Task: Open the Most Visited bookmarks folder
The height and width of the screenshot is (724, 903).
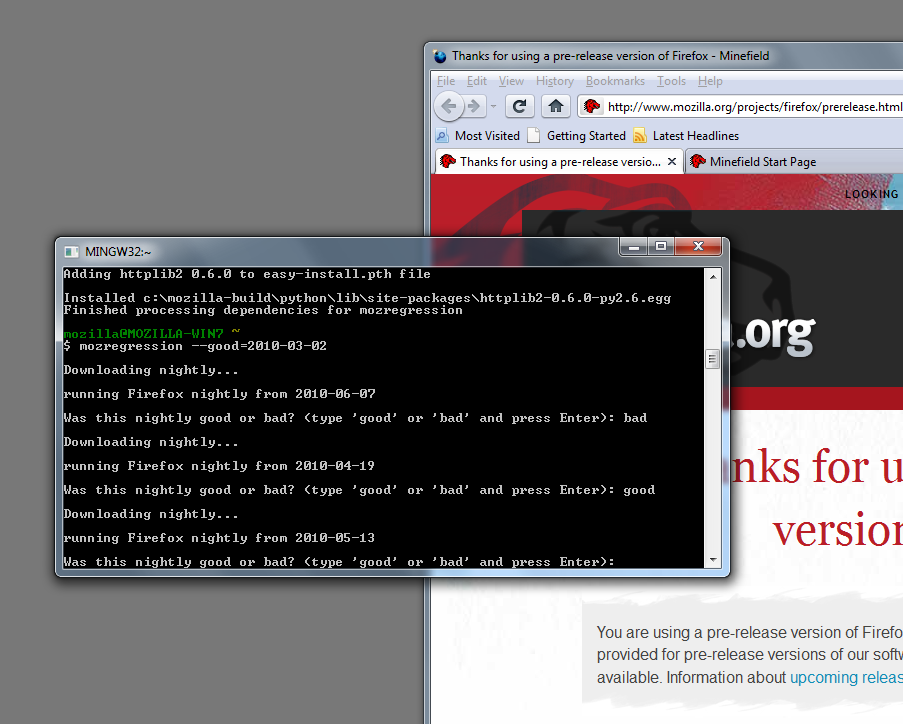Action: point(477,136)
